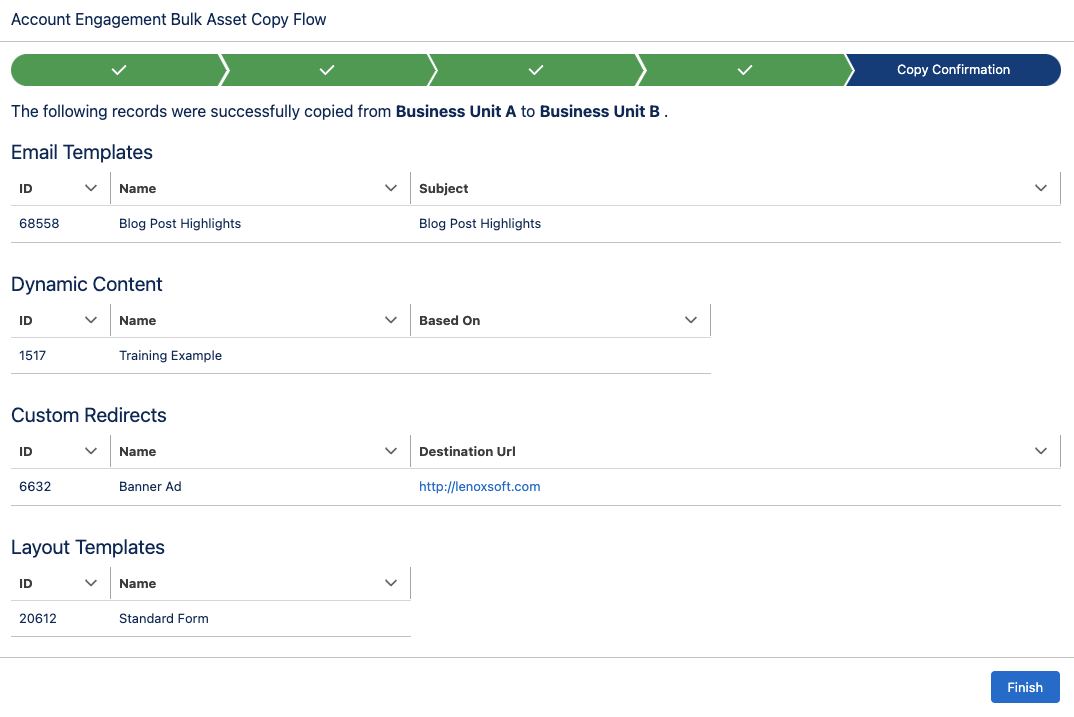The width and height of the screenshot is (1074, 717).
Task: Open Email Templates ID column menu
Action: pos(90,188)
